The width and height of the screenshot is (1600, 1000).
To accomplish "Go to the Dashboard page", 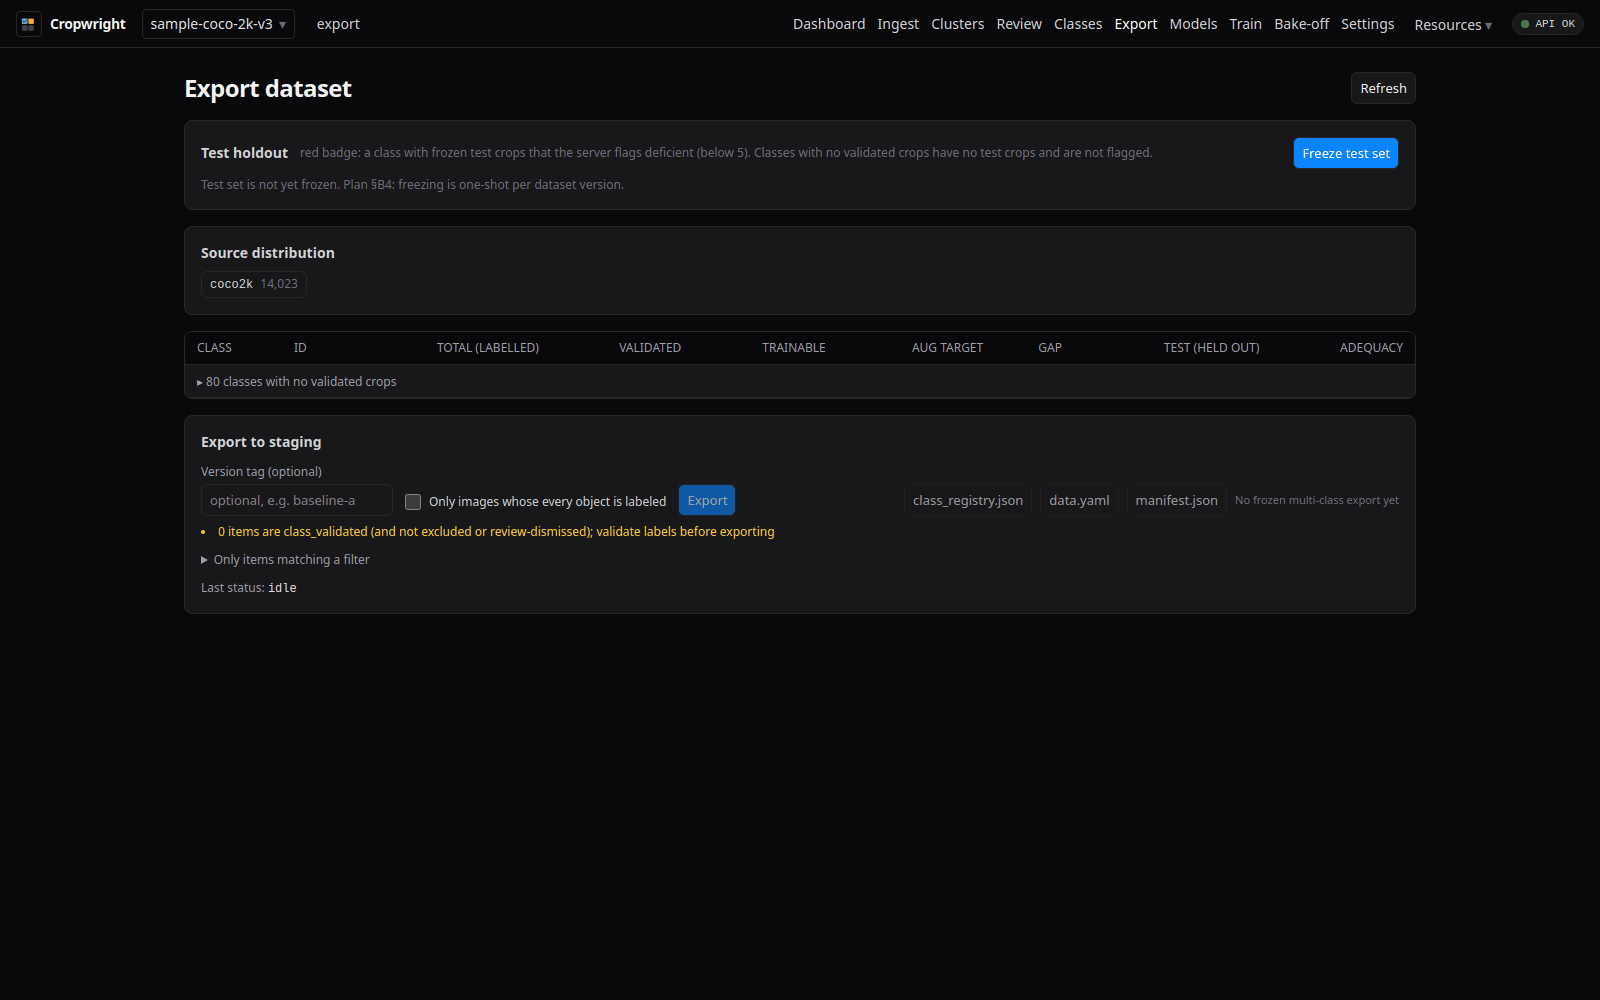I will point(829,24).
